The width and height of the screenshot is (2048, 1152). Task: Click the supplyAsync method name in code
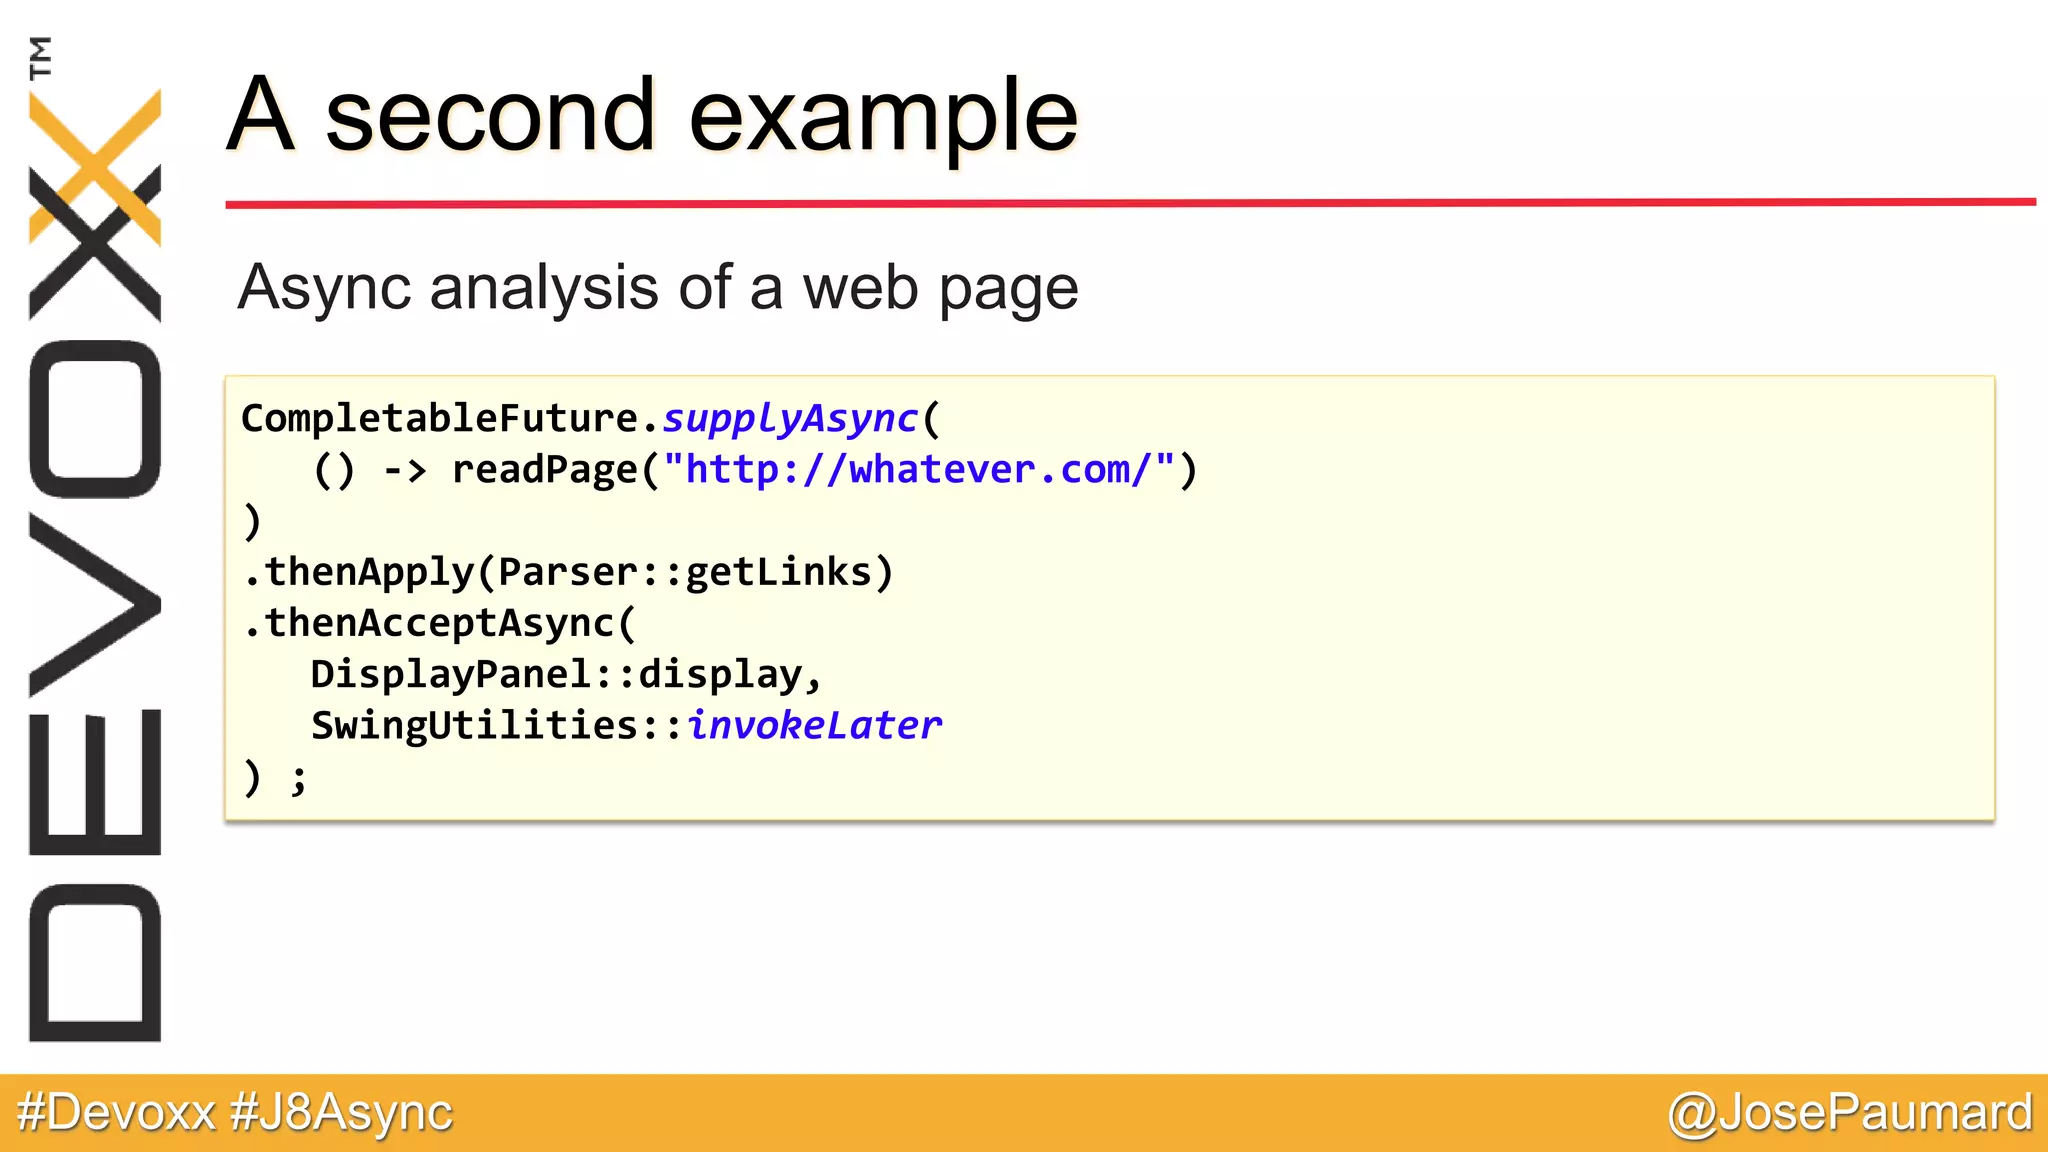pos(789,418)
